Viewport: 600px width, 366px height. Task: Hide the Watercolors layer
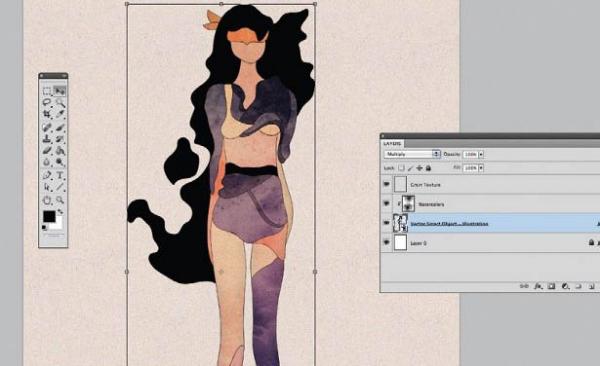click(x=386, y=204)
